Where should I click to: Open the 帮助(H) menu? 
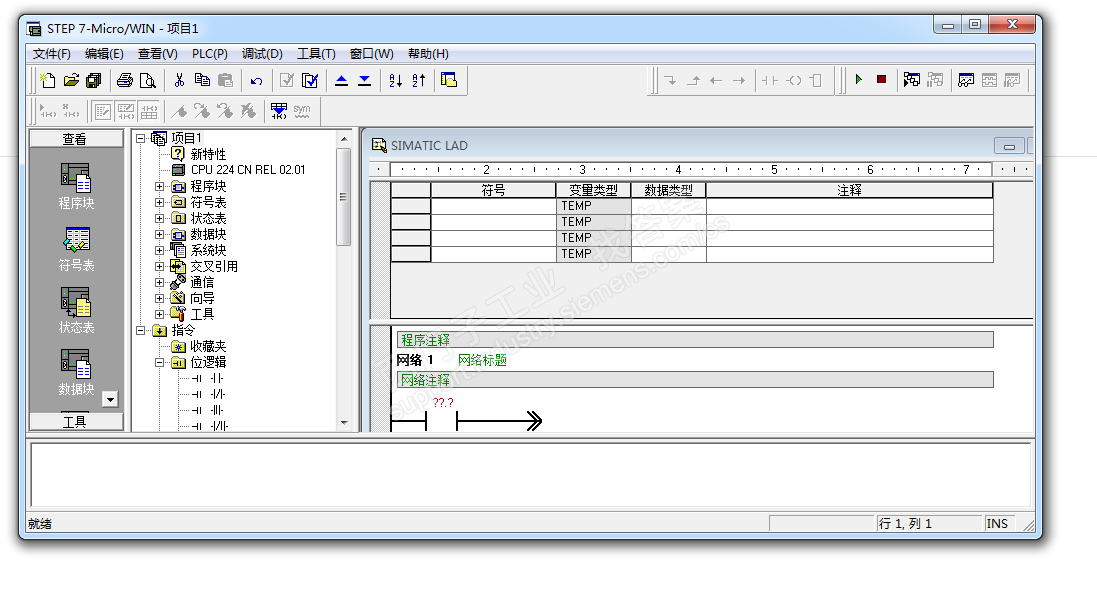coord(428,54)
